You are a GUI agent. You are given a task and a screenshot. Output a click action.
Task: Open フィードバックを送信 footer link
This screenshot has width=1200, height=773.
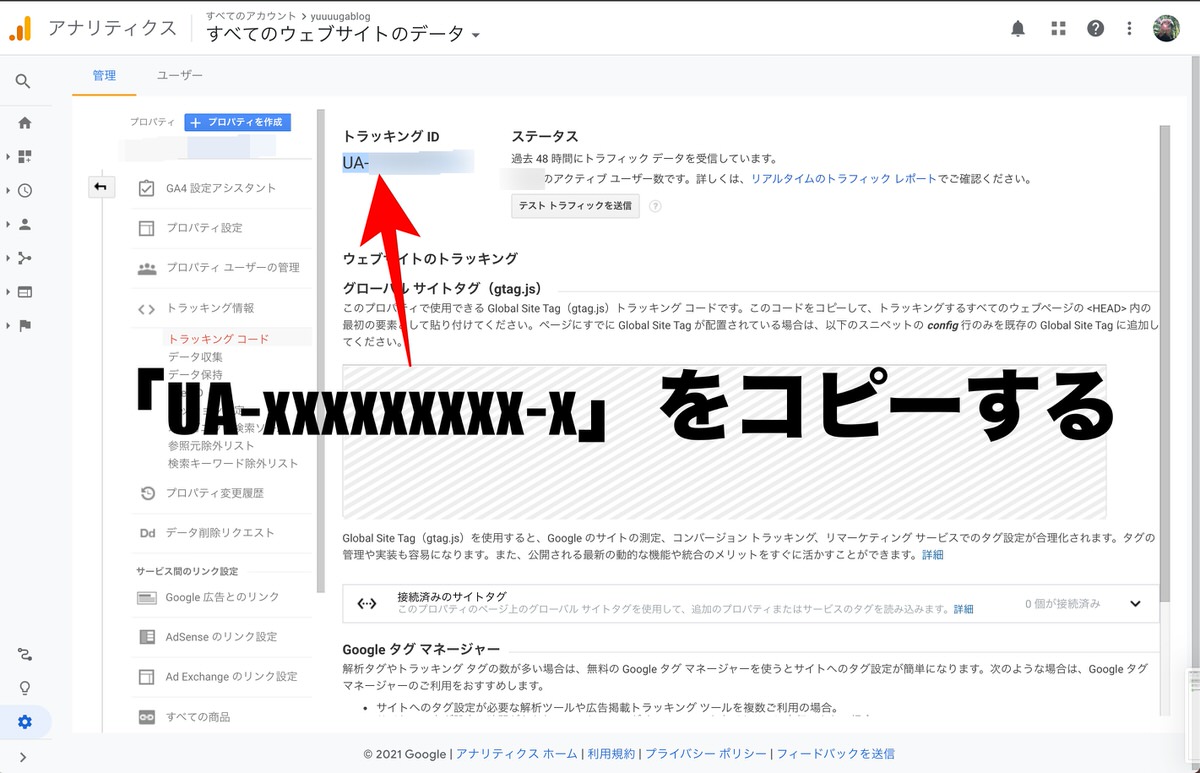tap(835, 754)
